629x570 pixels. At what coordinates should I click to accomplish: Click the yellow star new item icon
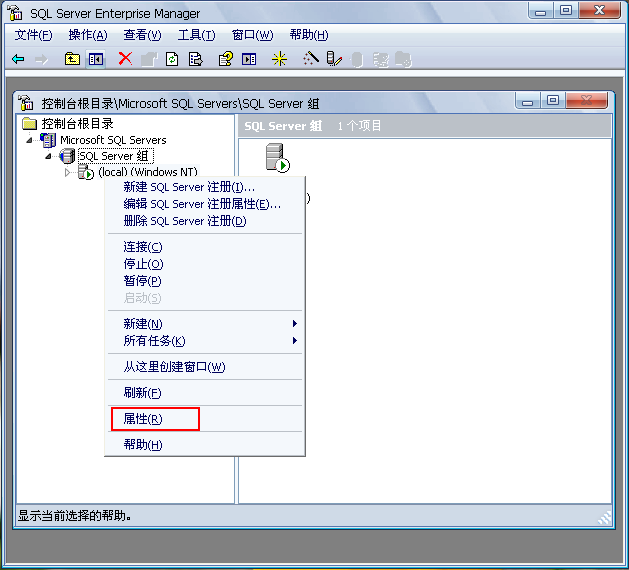[x=279, y=59]
